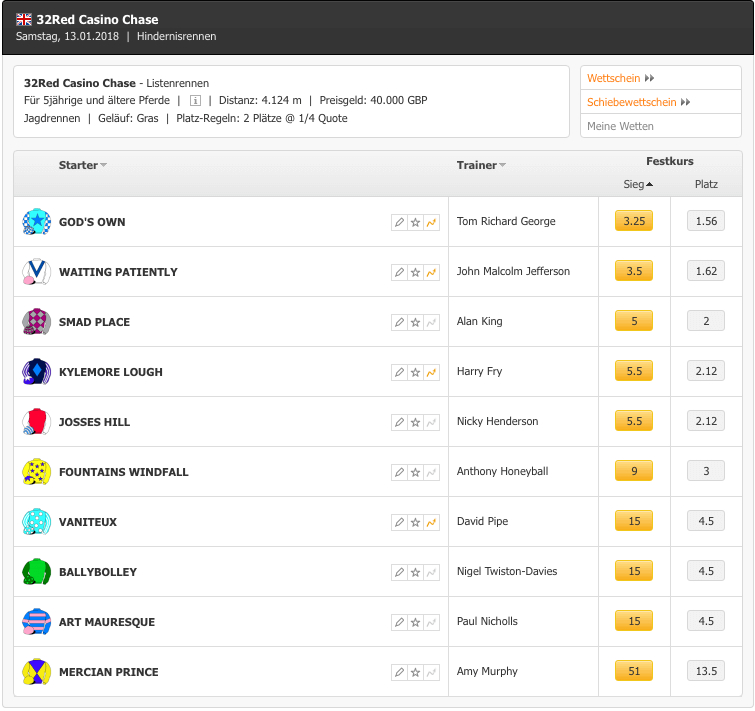Sort the list by Trainer column
This screenshot has height=711, width=755.
pos(481,165)
